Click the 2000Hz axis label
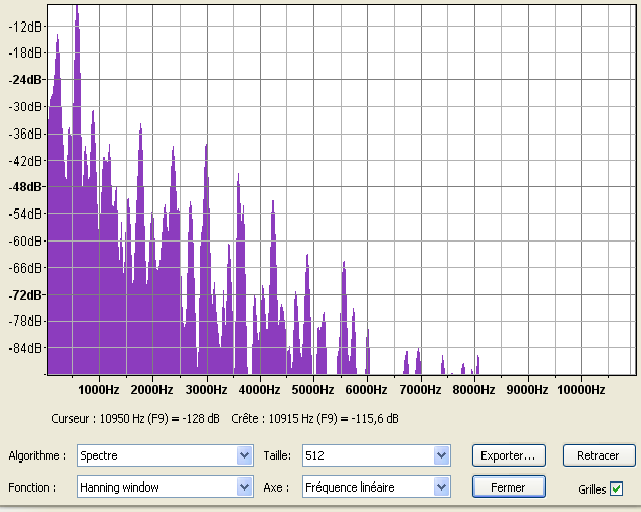The width and height of the screenshot is (641, 512). [152, 390]
